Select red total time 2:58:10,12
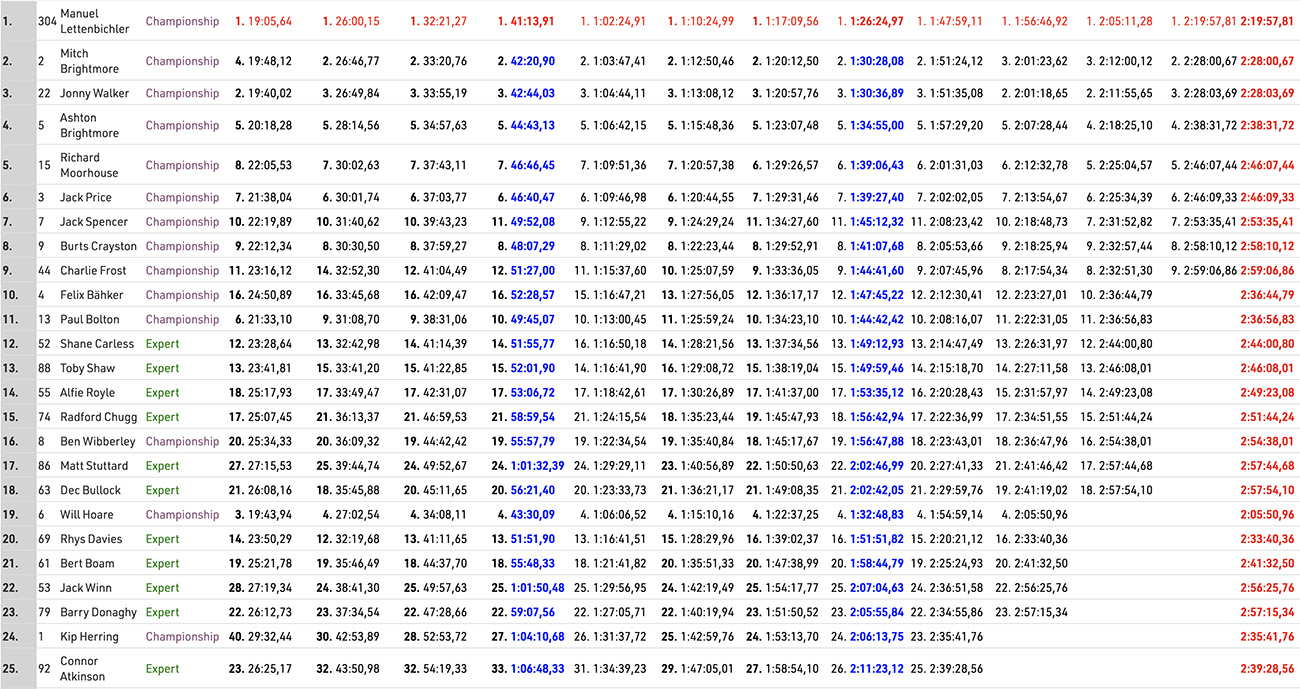Viewport: 1300px width, 689px height. pos(1266,246)
